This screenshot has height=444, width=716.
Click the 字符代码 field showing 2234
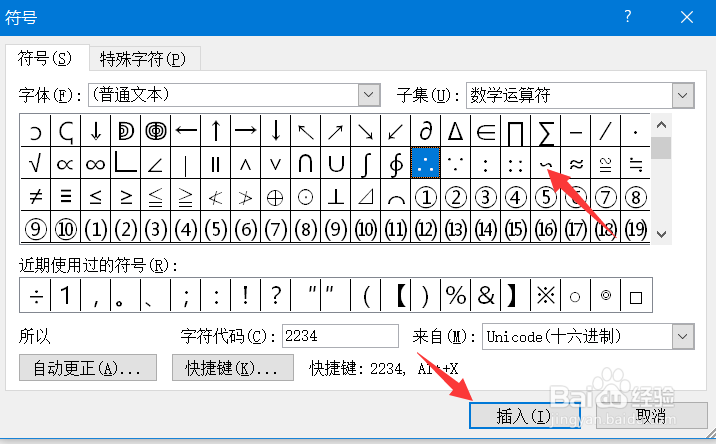[340, 336]
